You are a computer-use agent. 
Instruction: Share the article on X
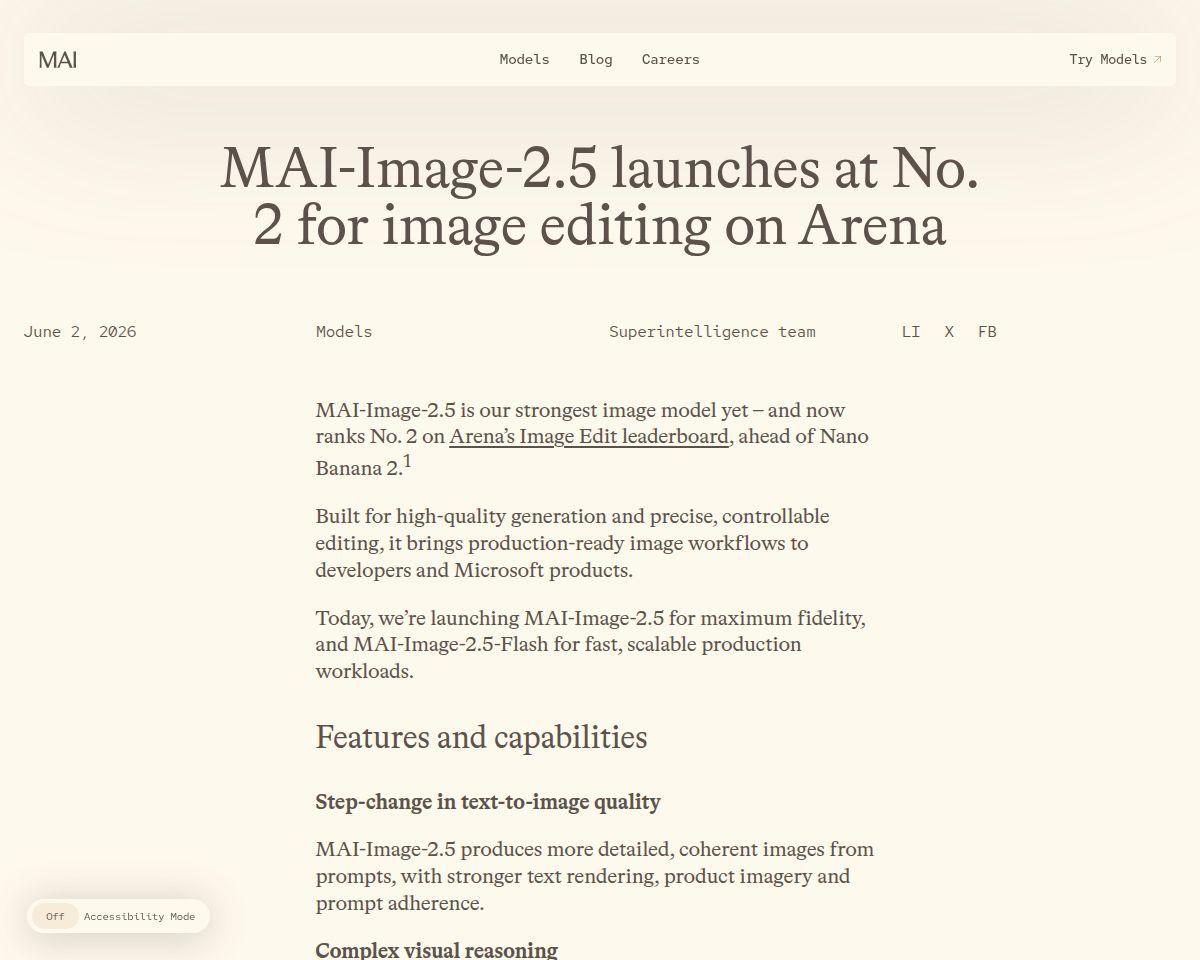click(x=949, y=331)
